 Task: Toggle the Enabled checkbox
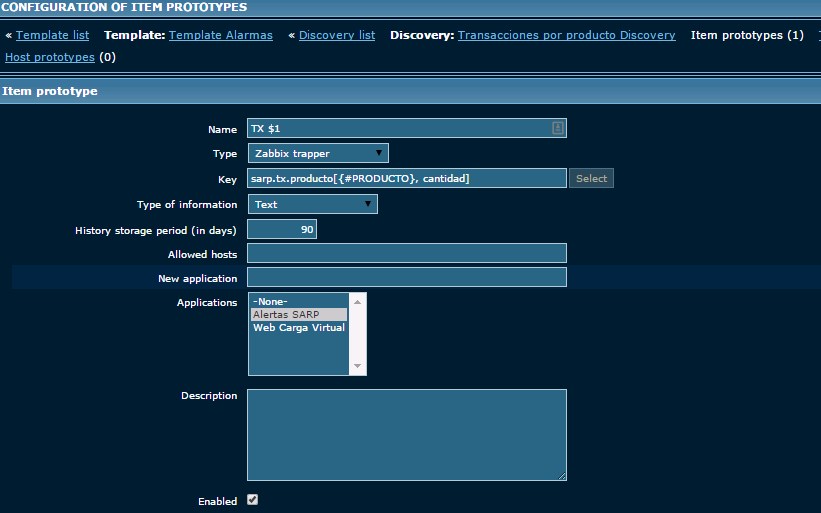click(252, 500)
